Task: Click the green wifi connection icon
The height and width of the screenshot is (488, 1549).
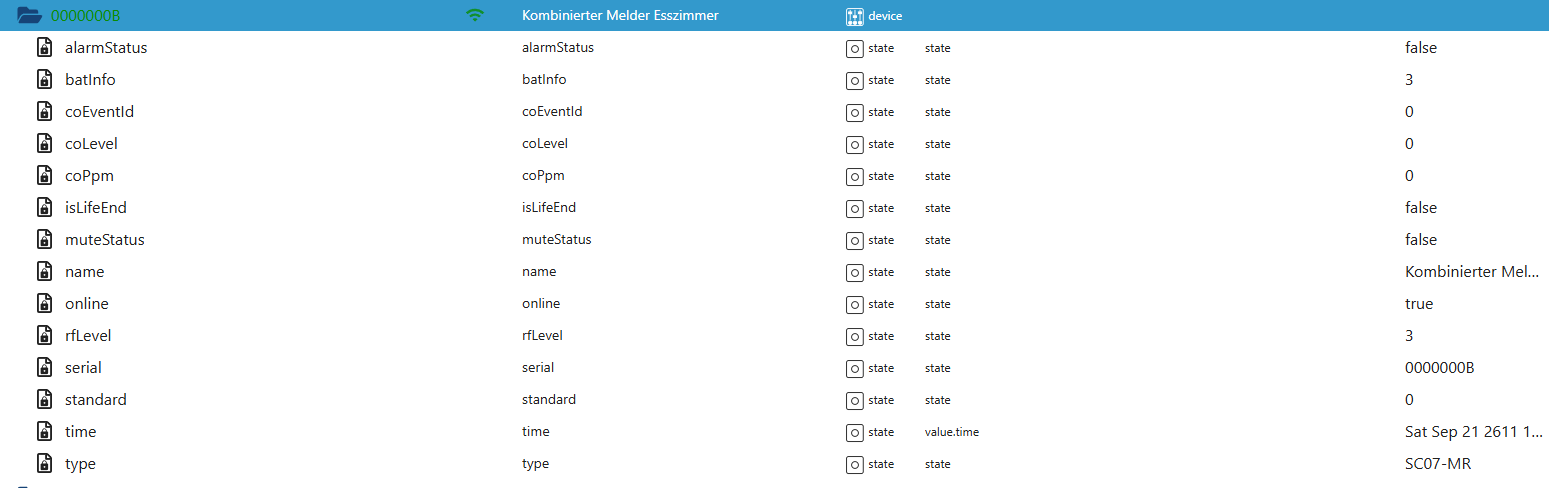Action: (475, 15)
